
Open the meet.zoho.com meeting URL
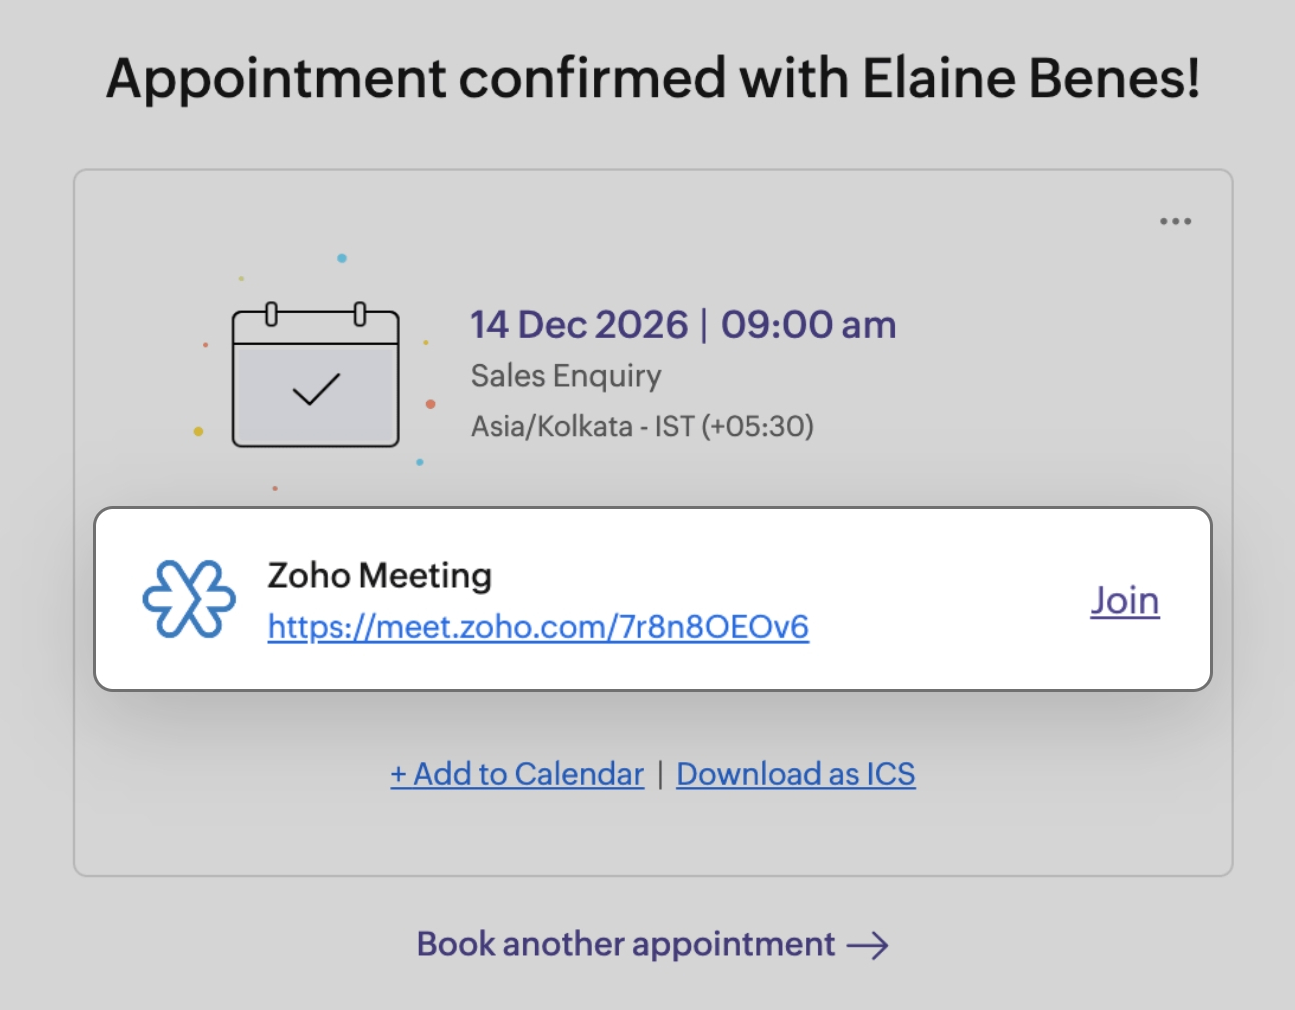[538, 627]
